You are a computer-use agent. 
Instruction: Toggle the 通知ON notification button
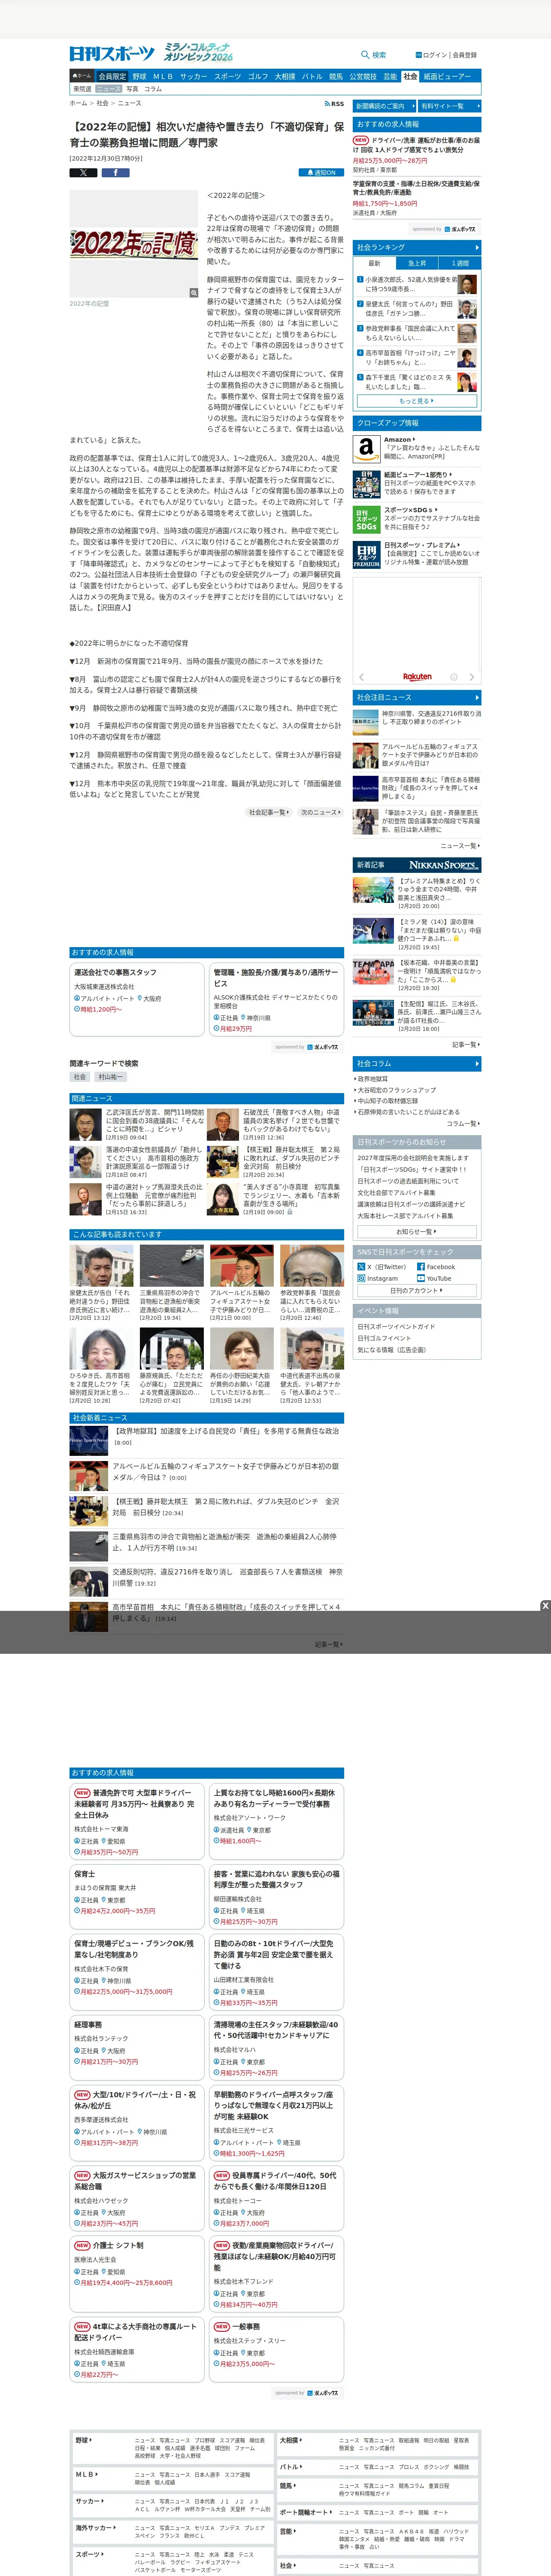click(321, 172)
